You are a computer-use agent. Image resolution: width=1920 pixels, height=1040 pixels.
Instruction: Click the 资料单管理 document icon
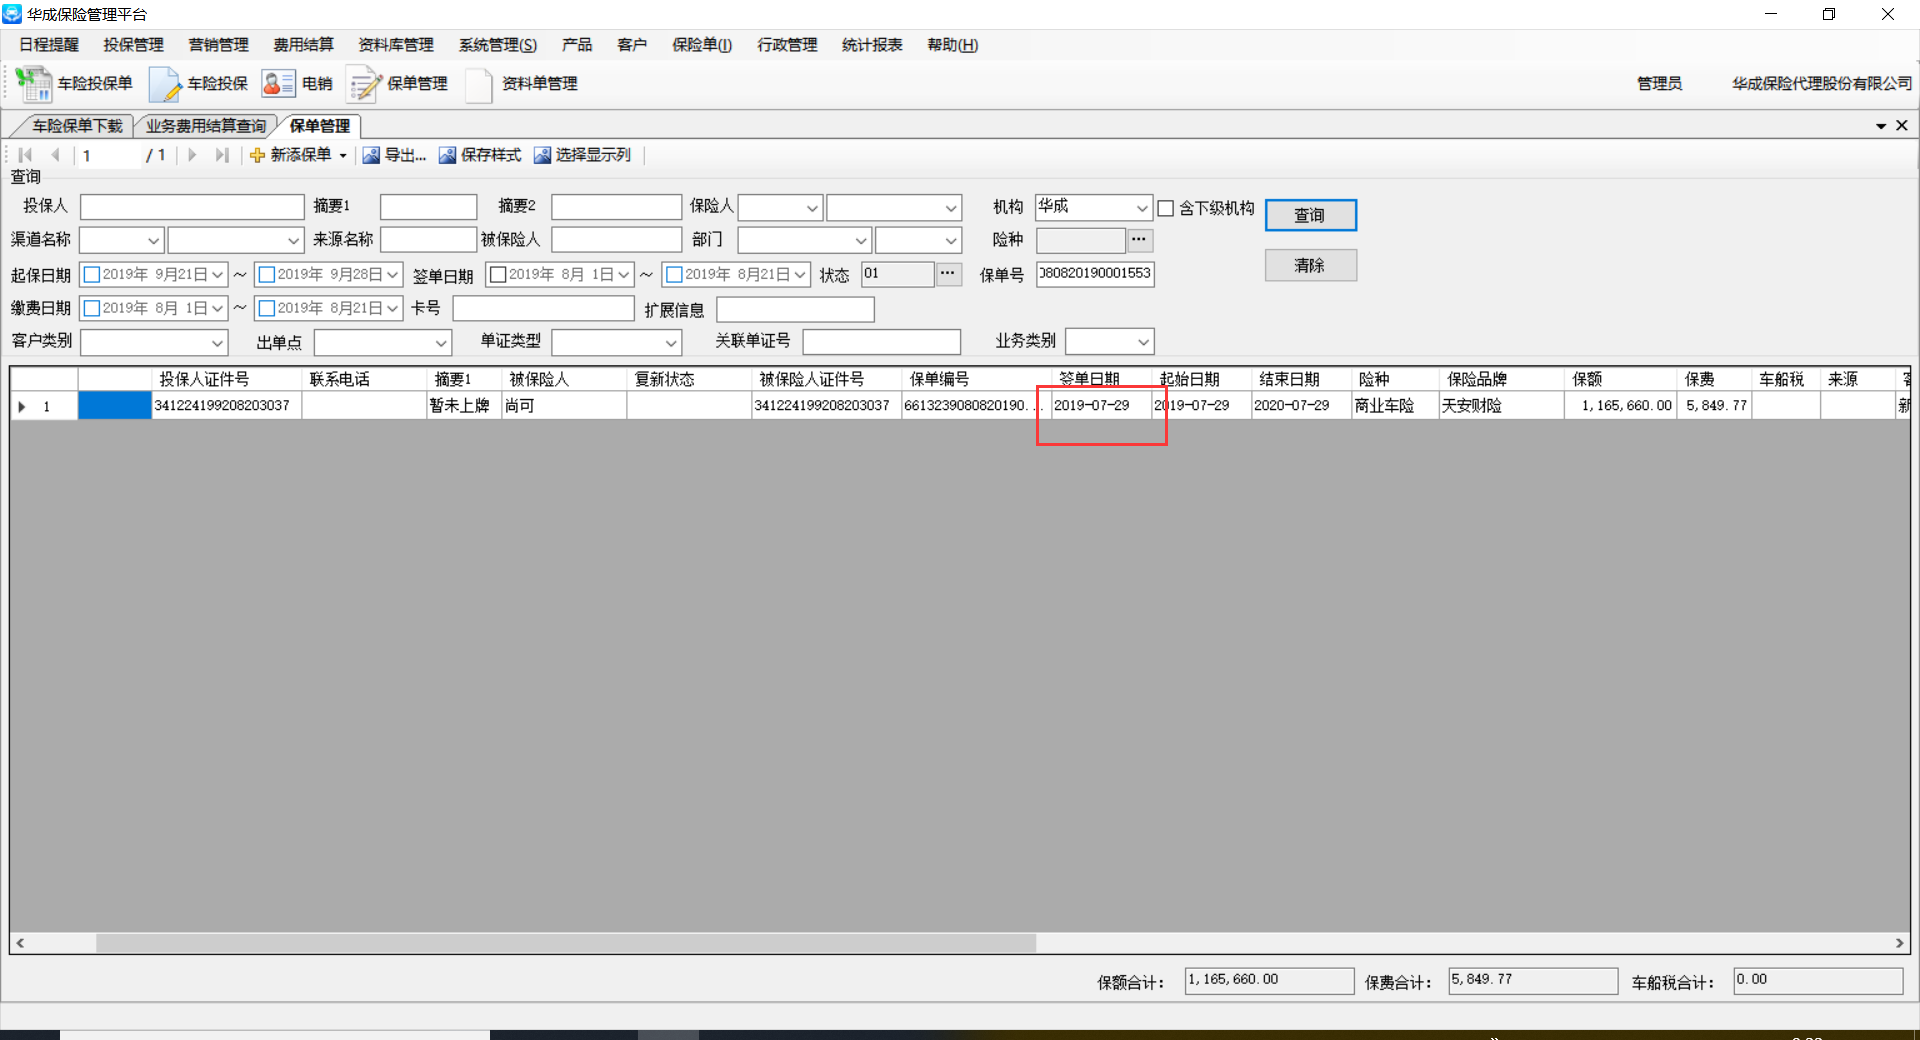coord(479,84)
